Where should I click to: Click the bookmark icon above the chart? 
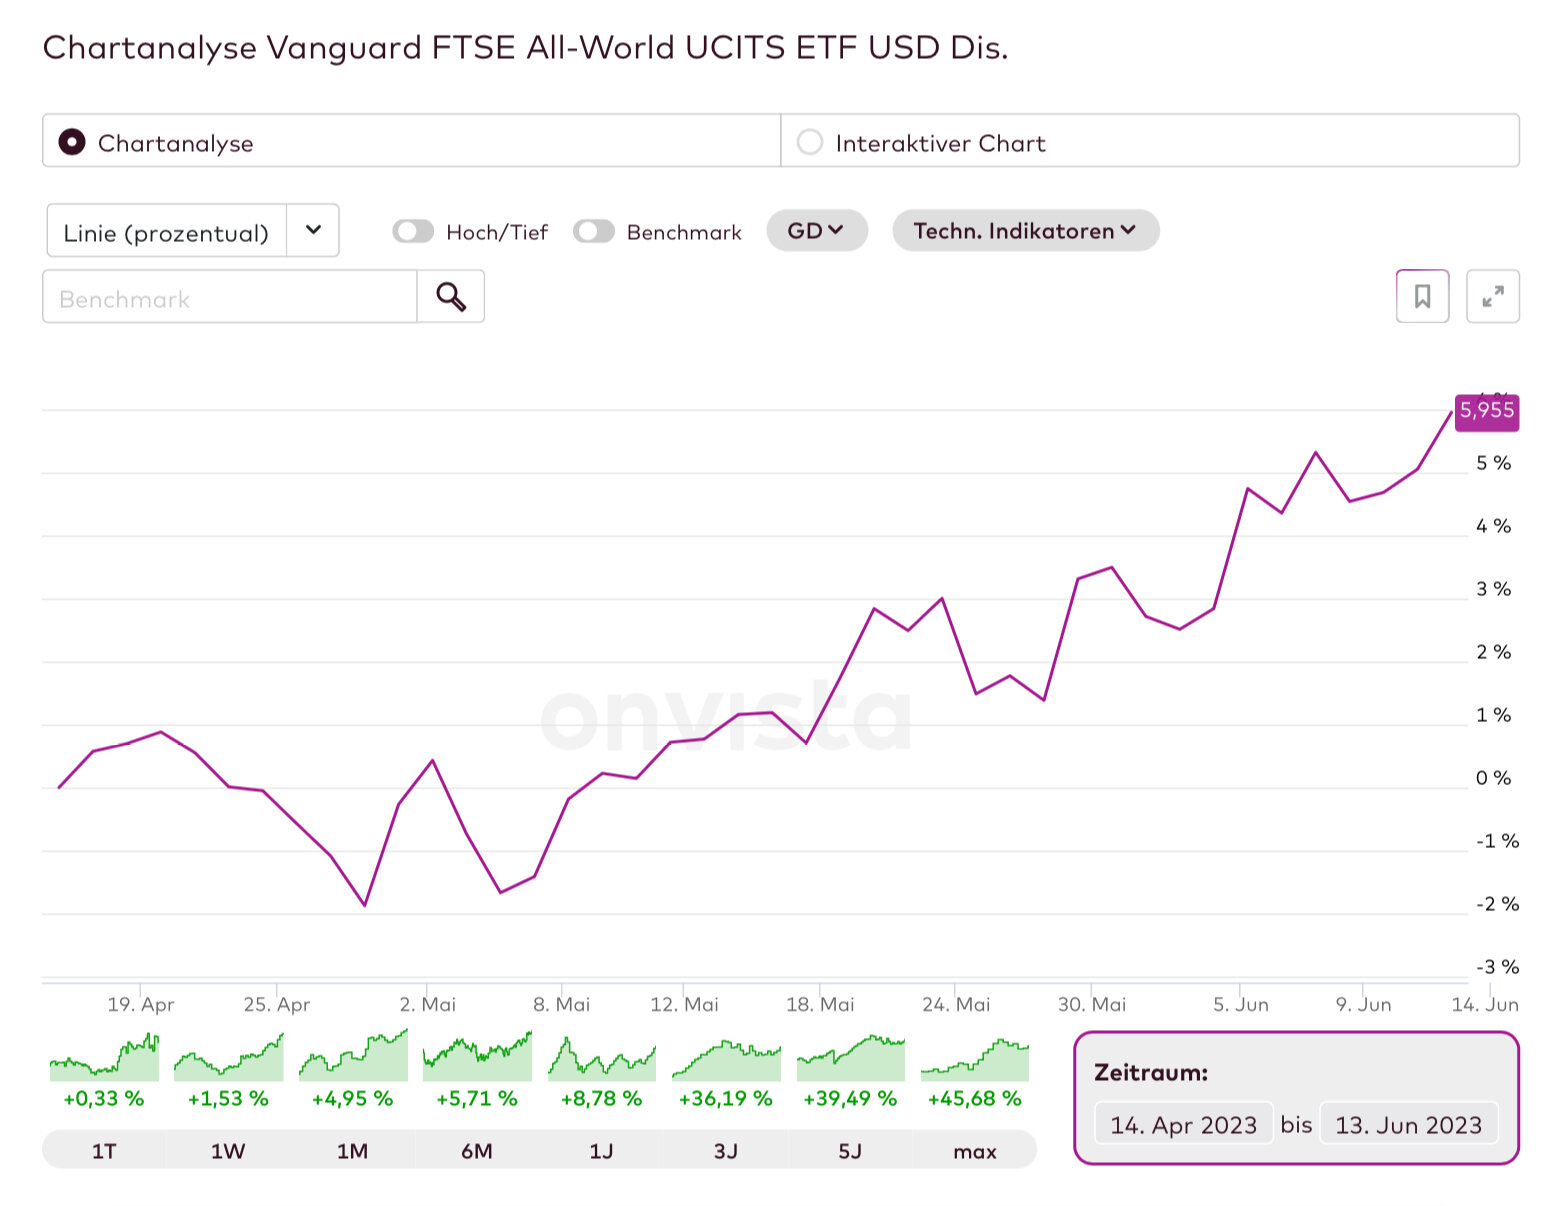click(1422, 297)
